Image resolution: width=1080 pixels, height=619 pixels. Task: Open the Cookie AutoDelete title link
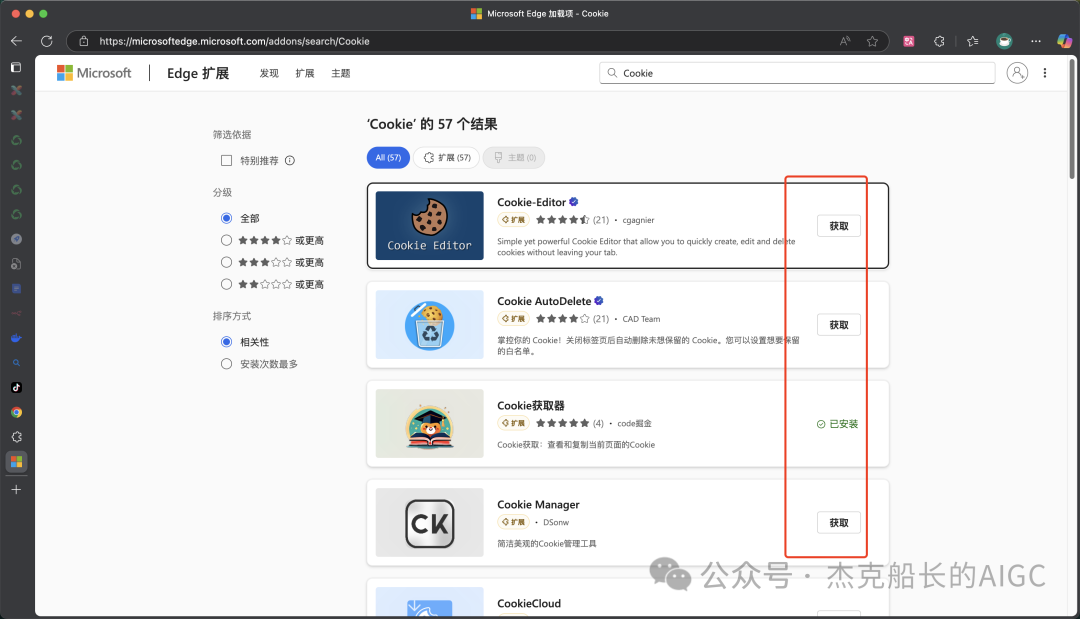(544, 301)
